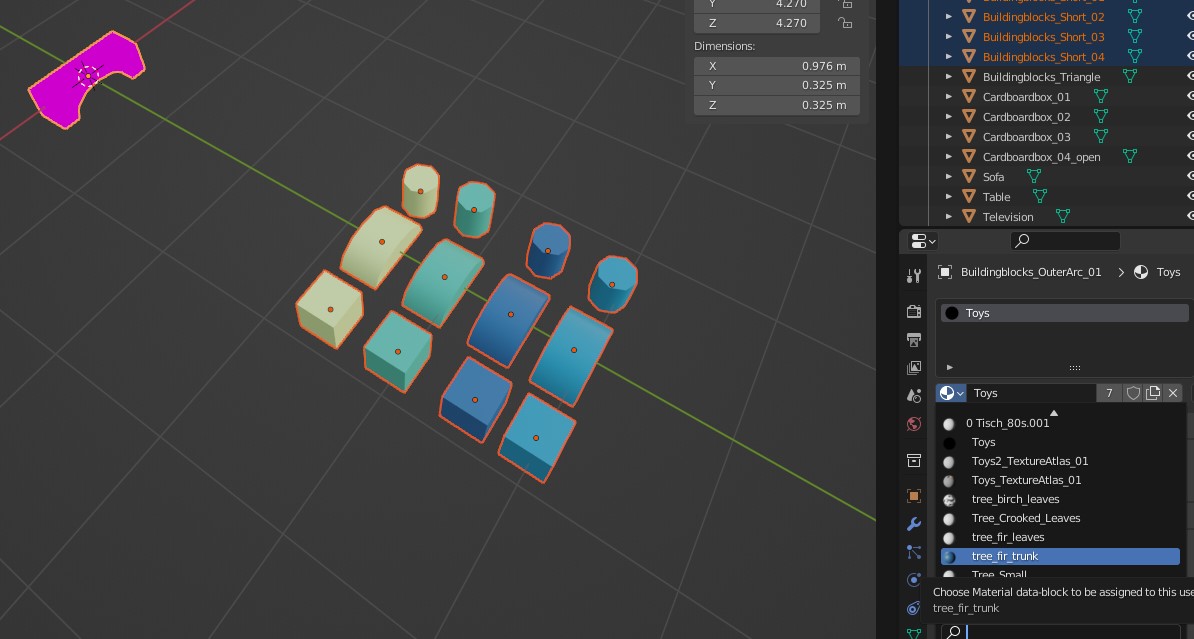
Task: Hide Cardboardbox_02 with its eye icon
Action: 1190,117
